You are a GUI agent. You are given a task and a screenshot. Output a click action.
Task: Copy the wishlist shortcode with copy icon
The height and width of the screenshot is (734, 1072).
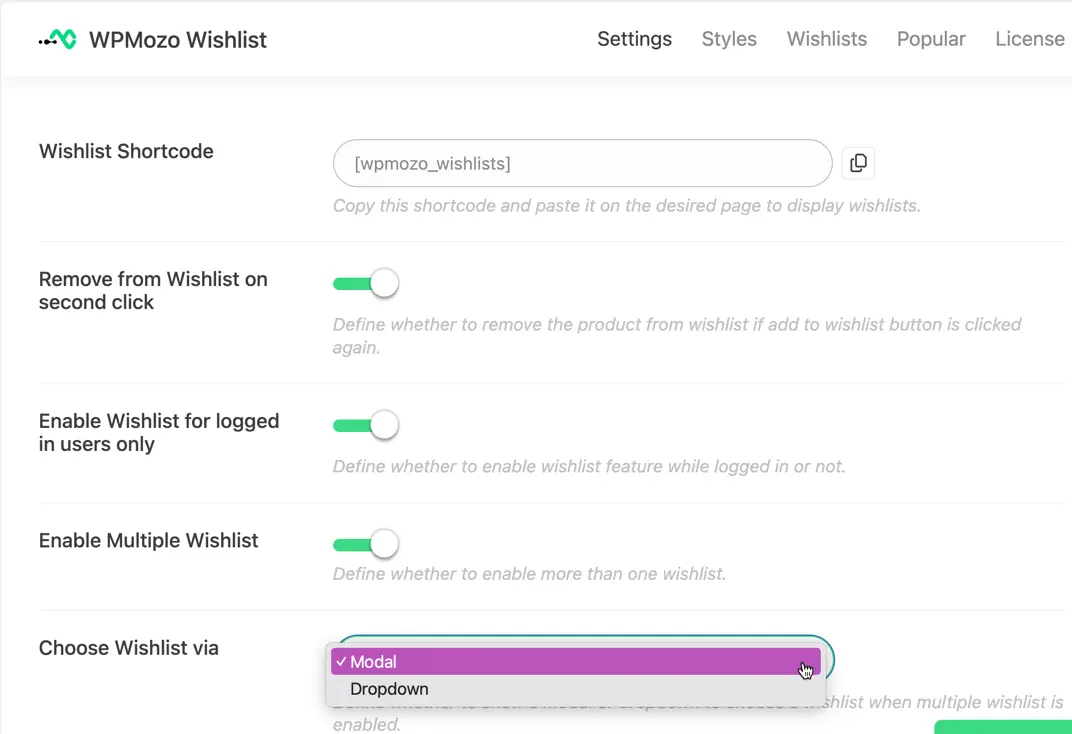pyautogui.click(x=858, y=163)
